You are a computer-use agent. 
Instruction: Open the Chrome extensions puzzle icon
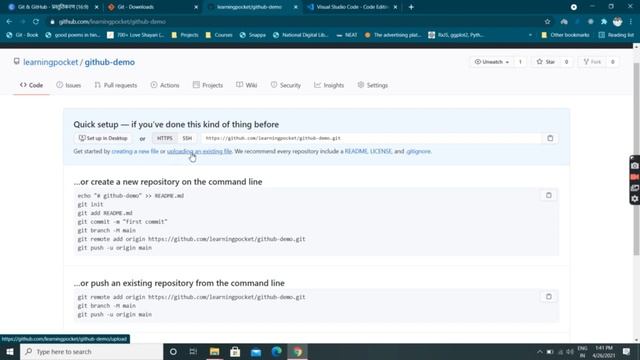click(604, 22)
